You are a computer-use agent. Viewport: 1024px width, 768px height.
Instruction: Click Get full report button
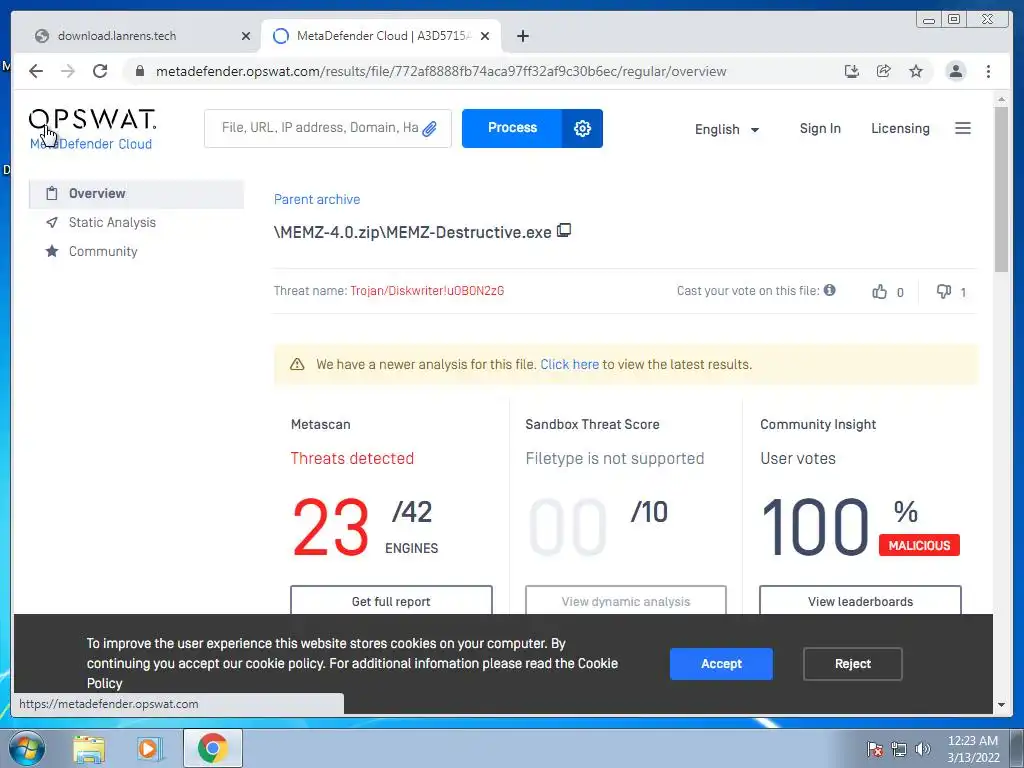click(x=391, y=600)
